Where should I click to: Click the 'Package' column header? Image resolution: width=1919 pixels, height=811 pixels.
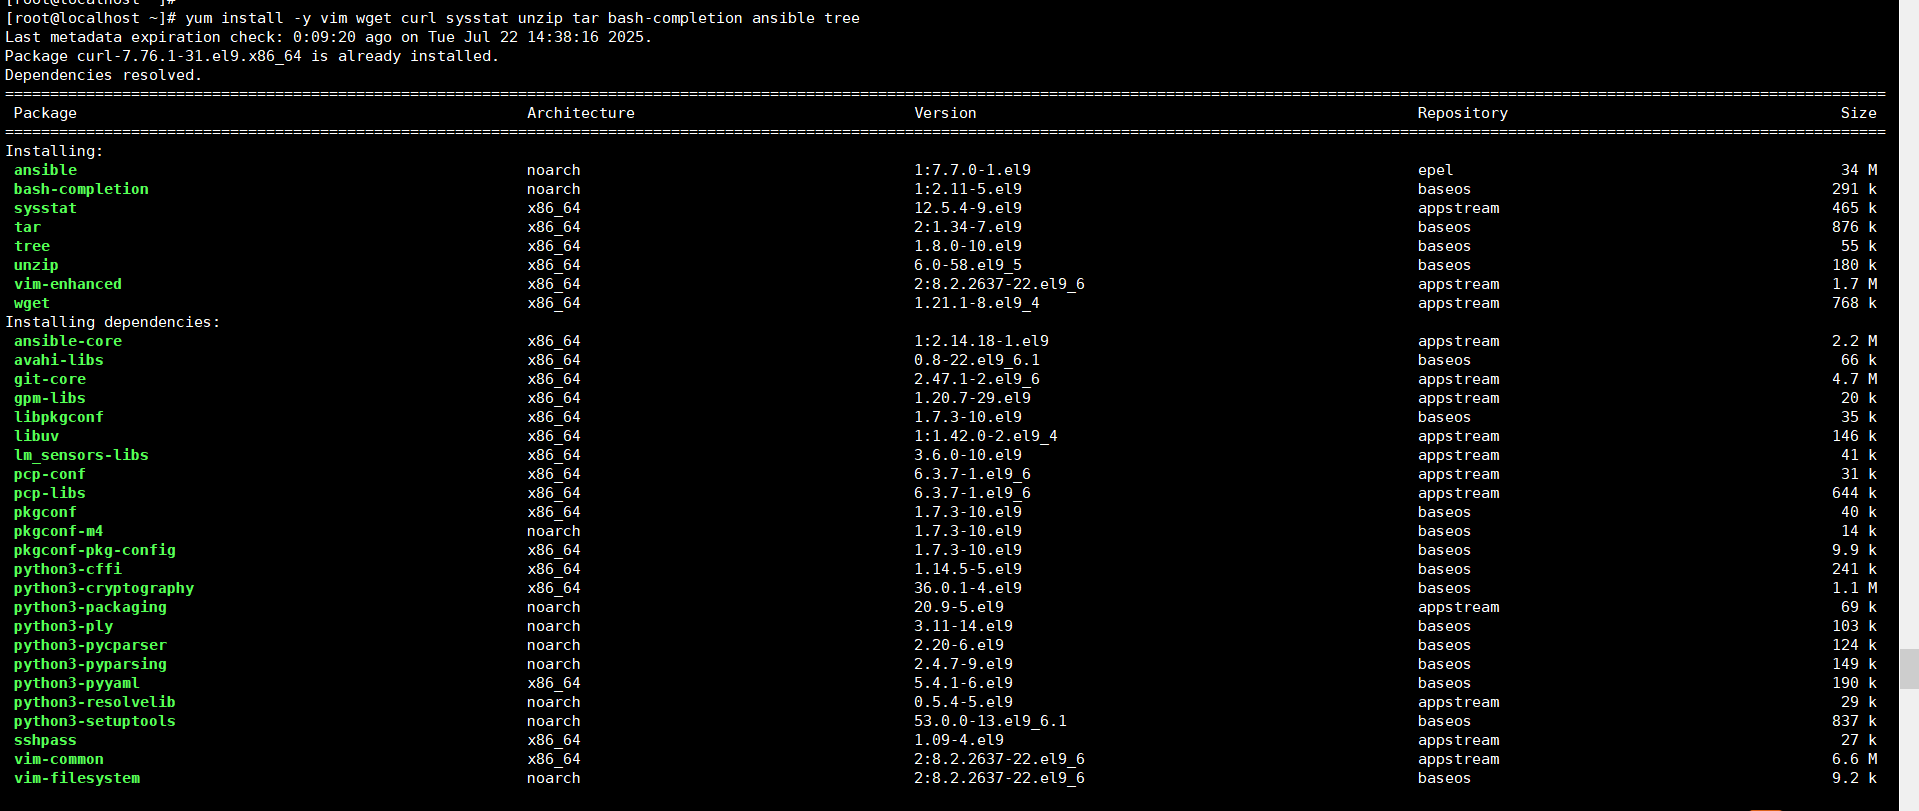[x=45, y=113]
